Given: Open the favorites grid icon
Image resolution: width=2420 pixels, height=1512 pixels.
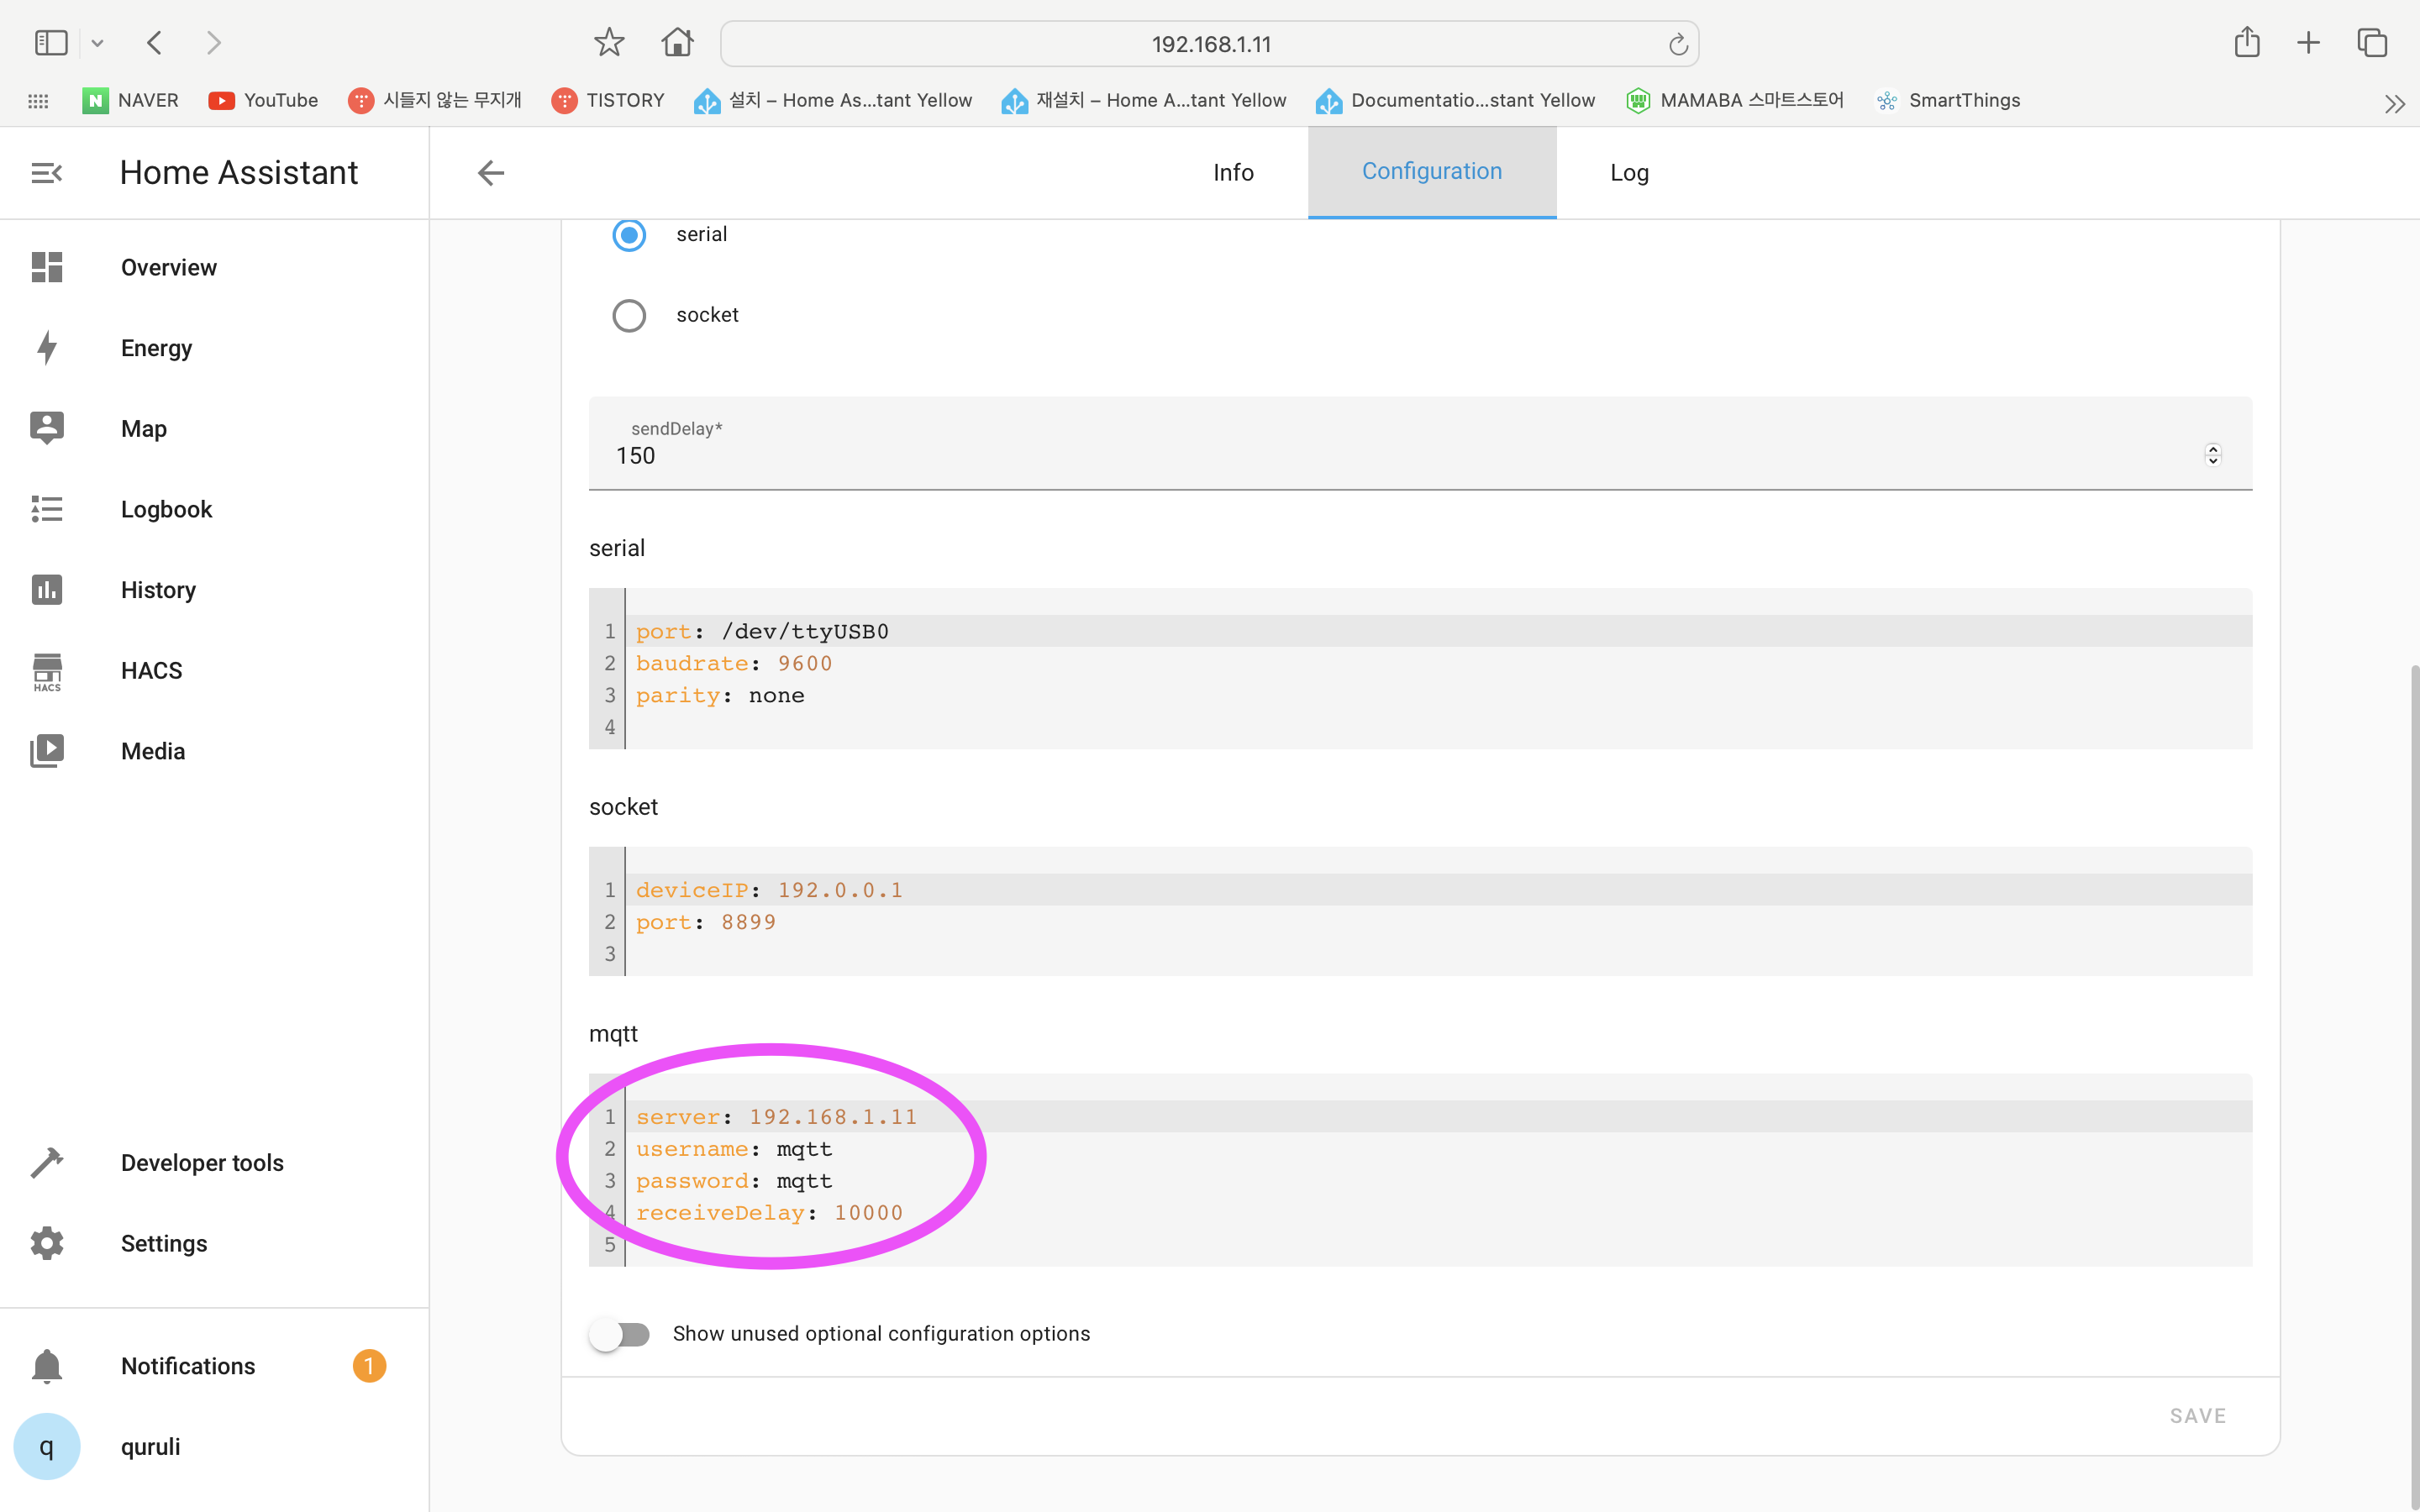Looking at the screenshot, I should (x=38, y=101).
